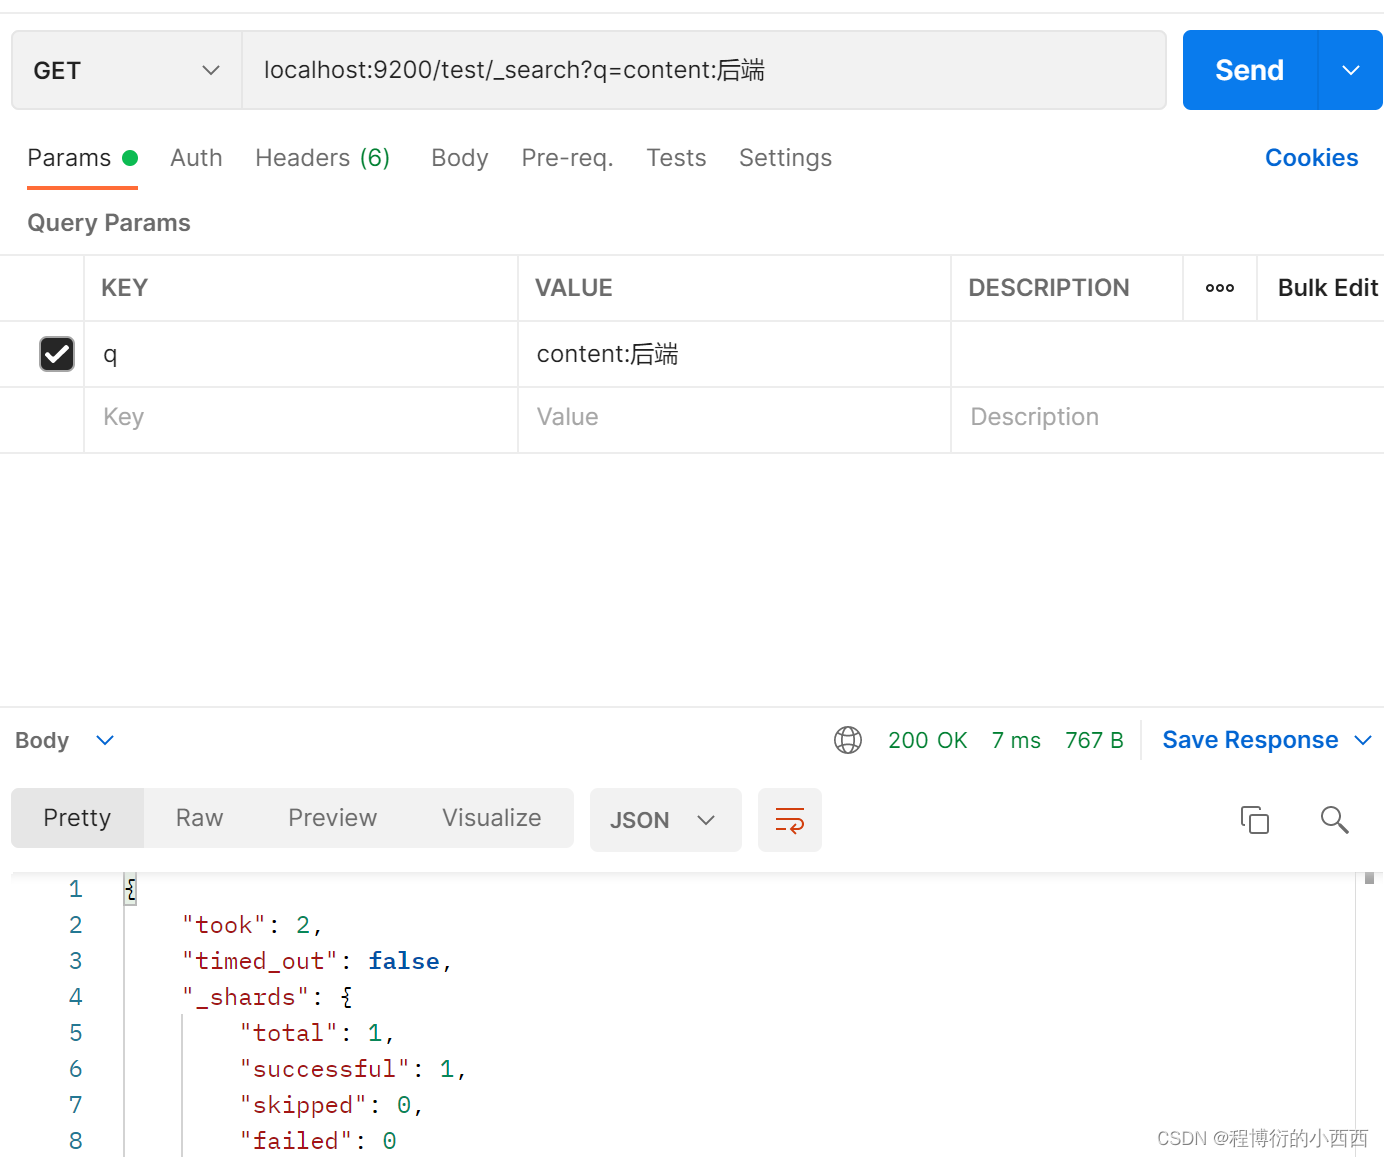Click the "total": 1 line
The height and width of the screenshot is (1157, 1384).
click(317, 1033)
